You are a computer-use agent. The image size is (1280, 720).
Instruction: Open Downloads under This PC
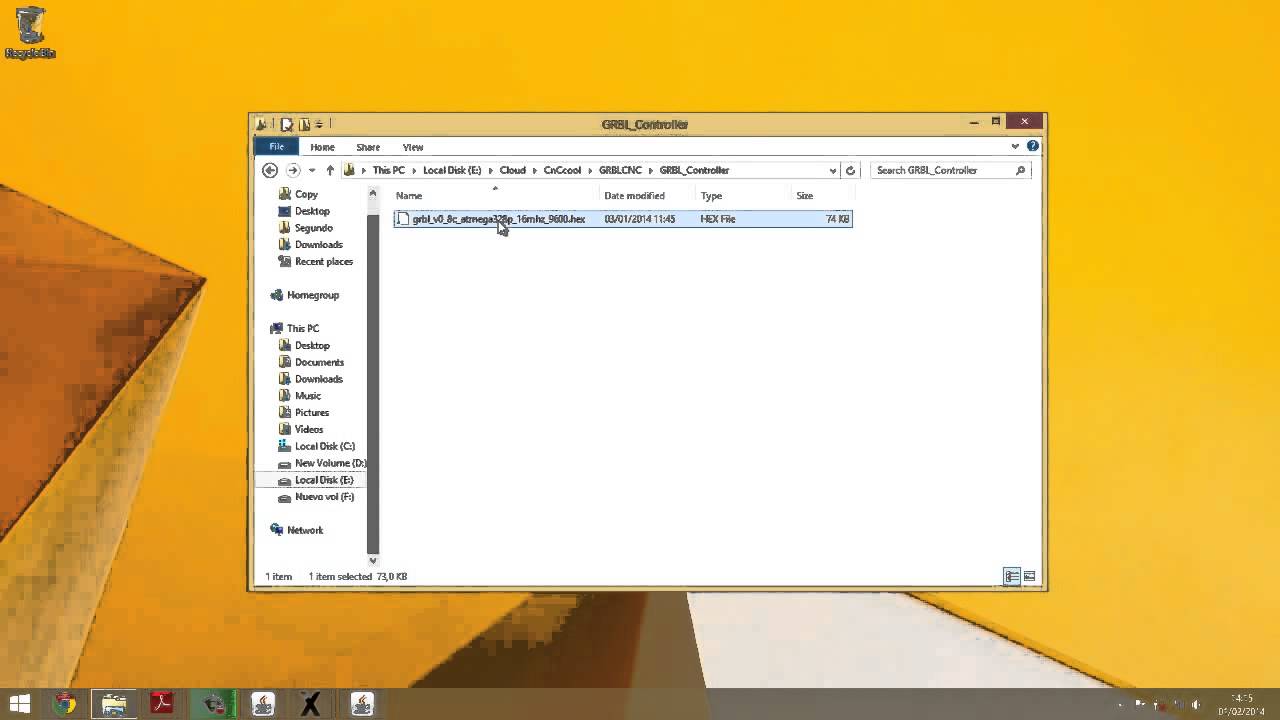tap(318, 379)
